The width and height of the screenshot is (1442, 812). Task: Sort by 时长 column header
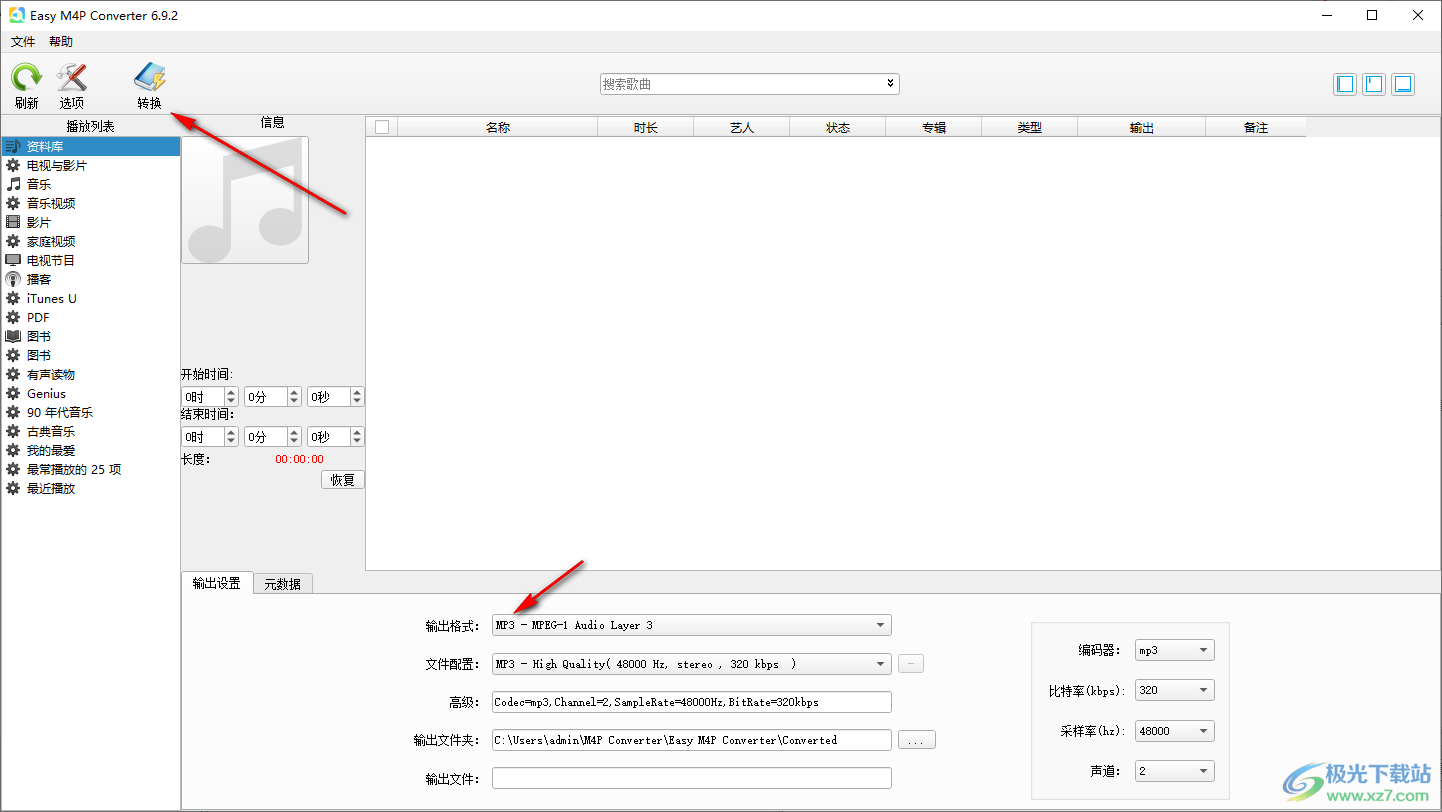(646, 127)
